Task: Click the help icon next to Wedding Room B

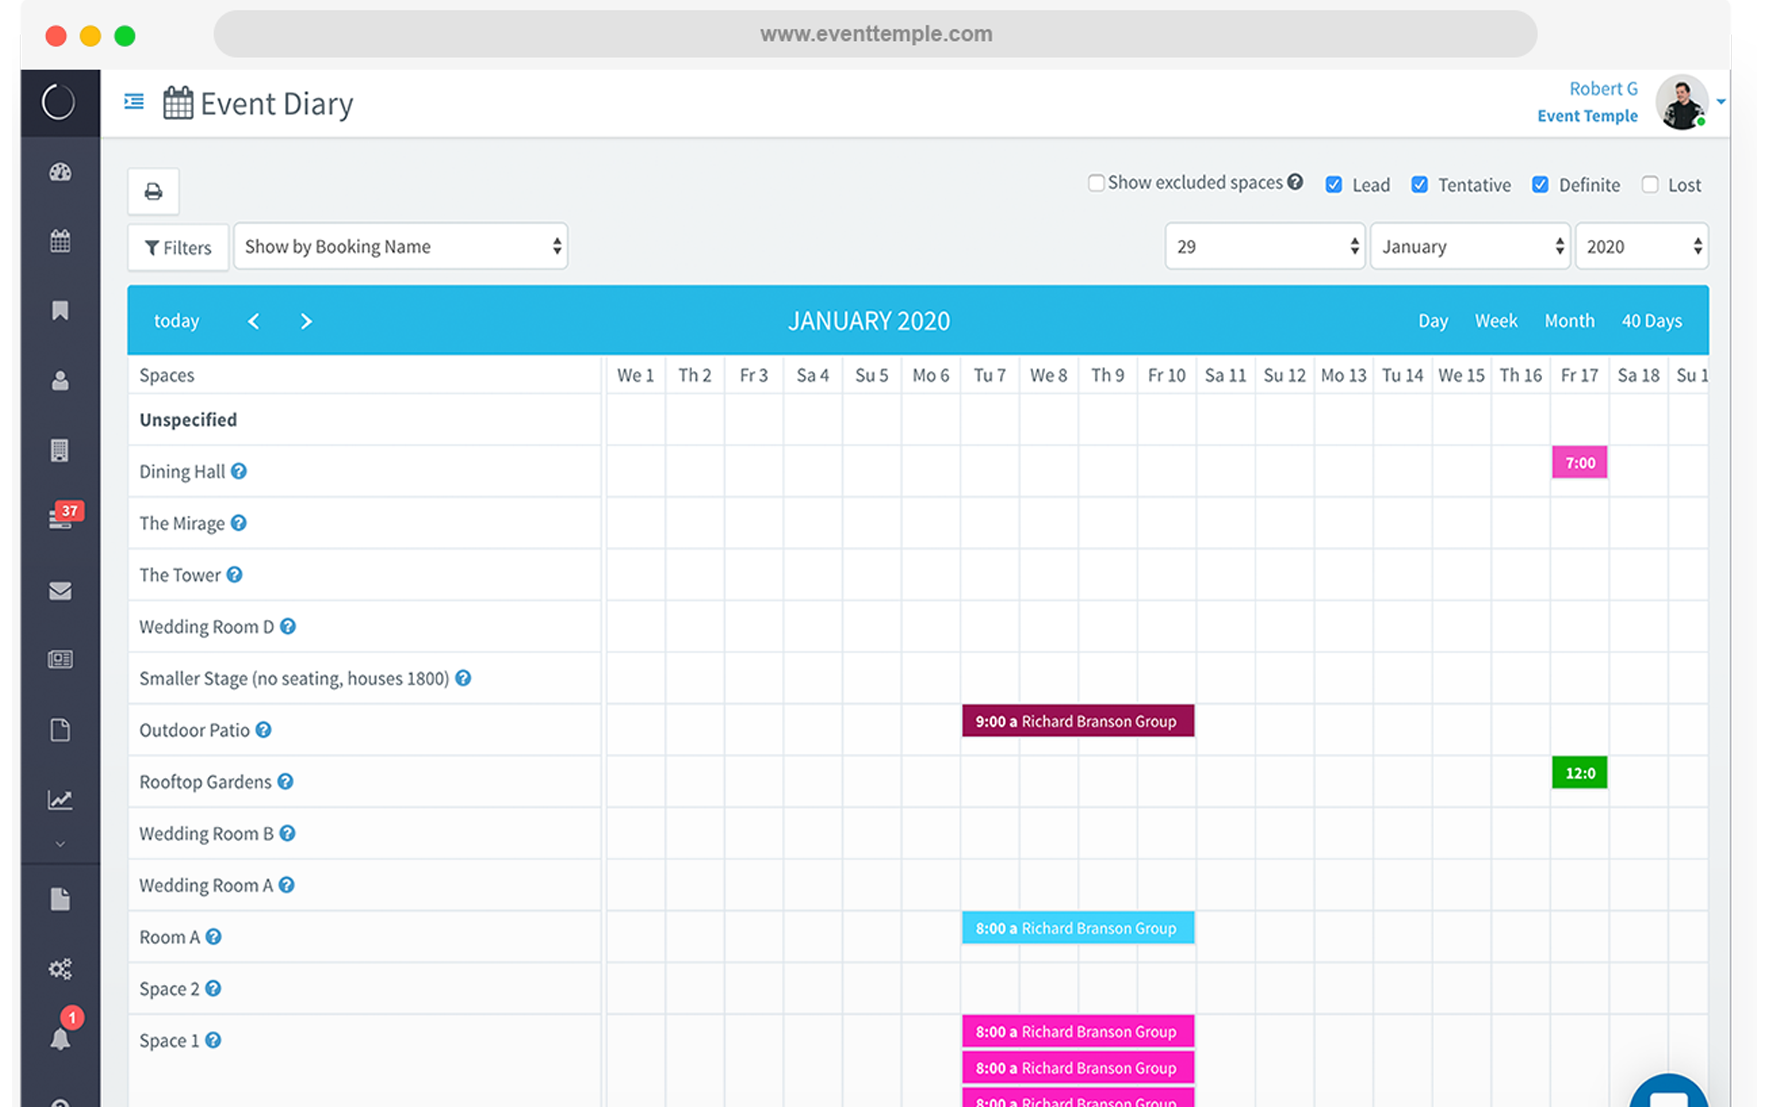Action: pyautogui.click(x=287, y=833)
